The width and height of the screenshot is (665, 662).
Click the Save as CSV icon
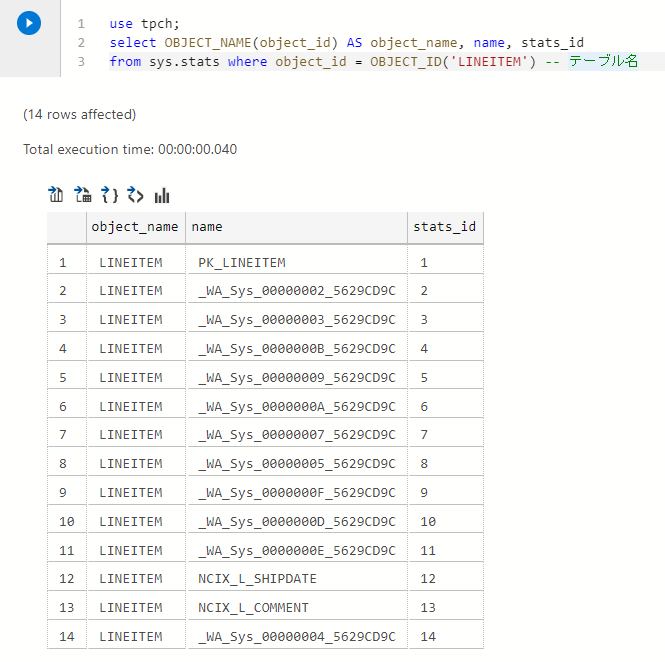click(56, 195)
